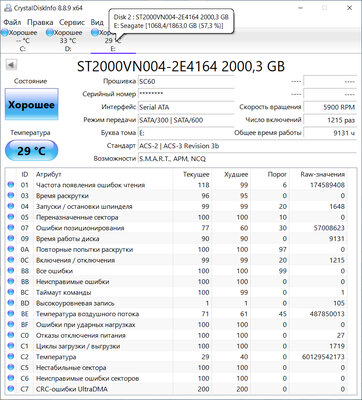
Task: Click the status dot for attribute C2 Температура
Action: (11, 357)
